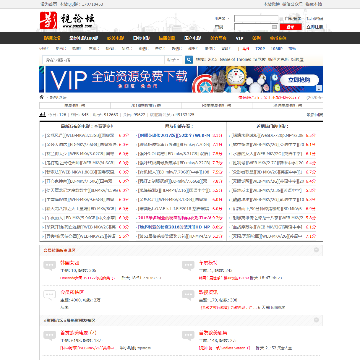Click the blue magnifier search button

tap(189, 60)
